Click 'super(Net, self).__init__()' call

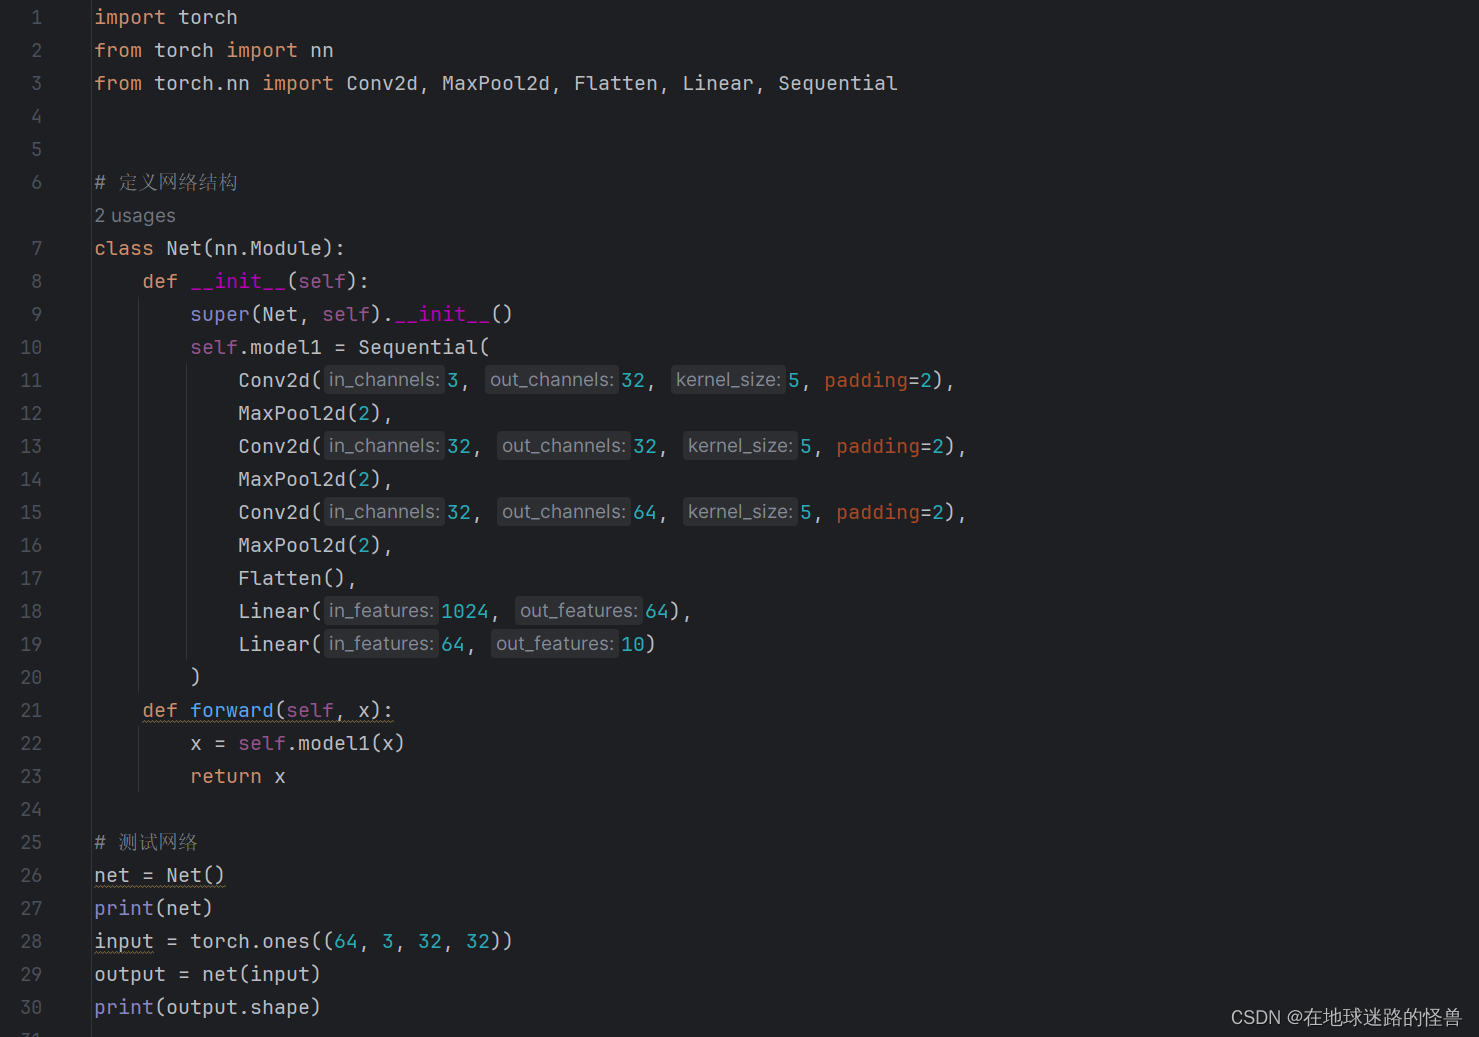[x=351, y=314]
